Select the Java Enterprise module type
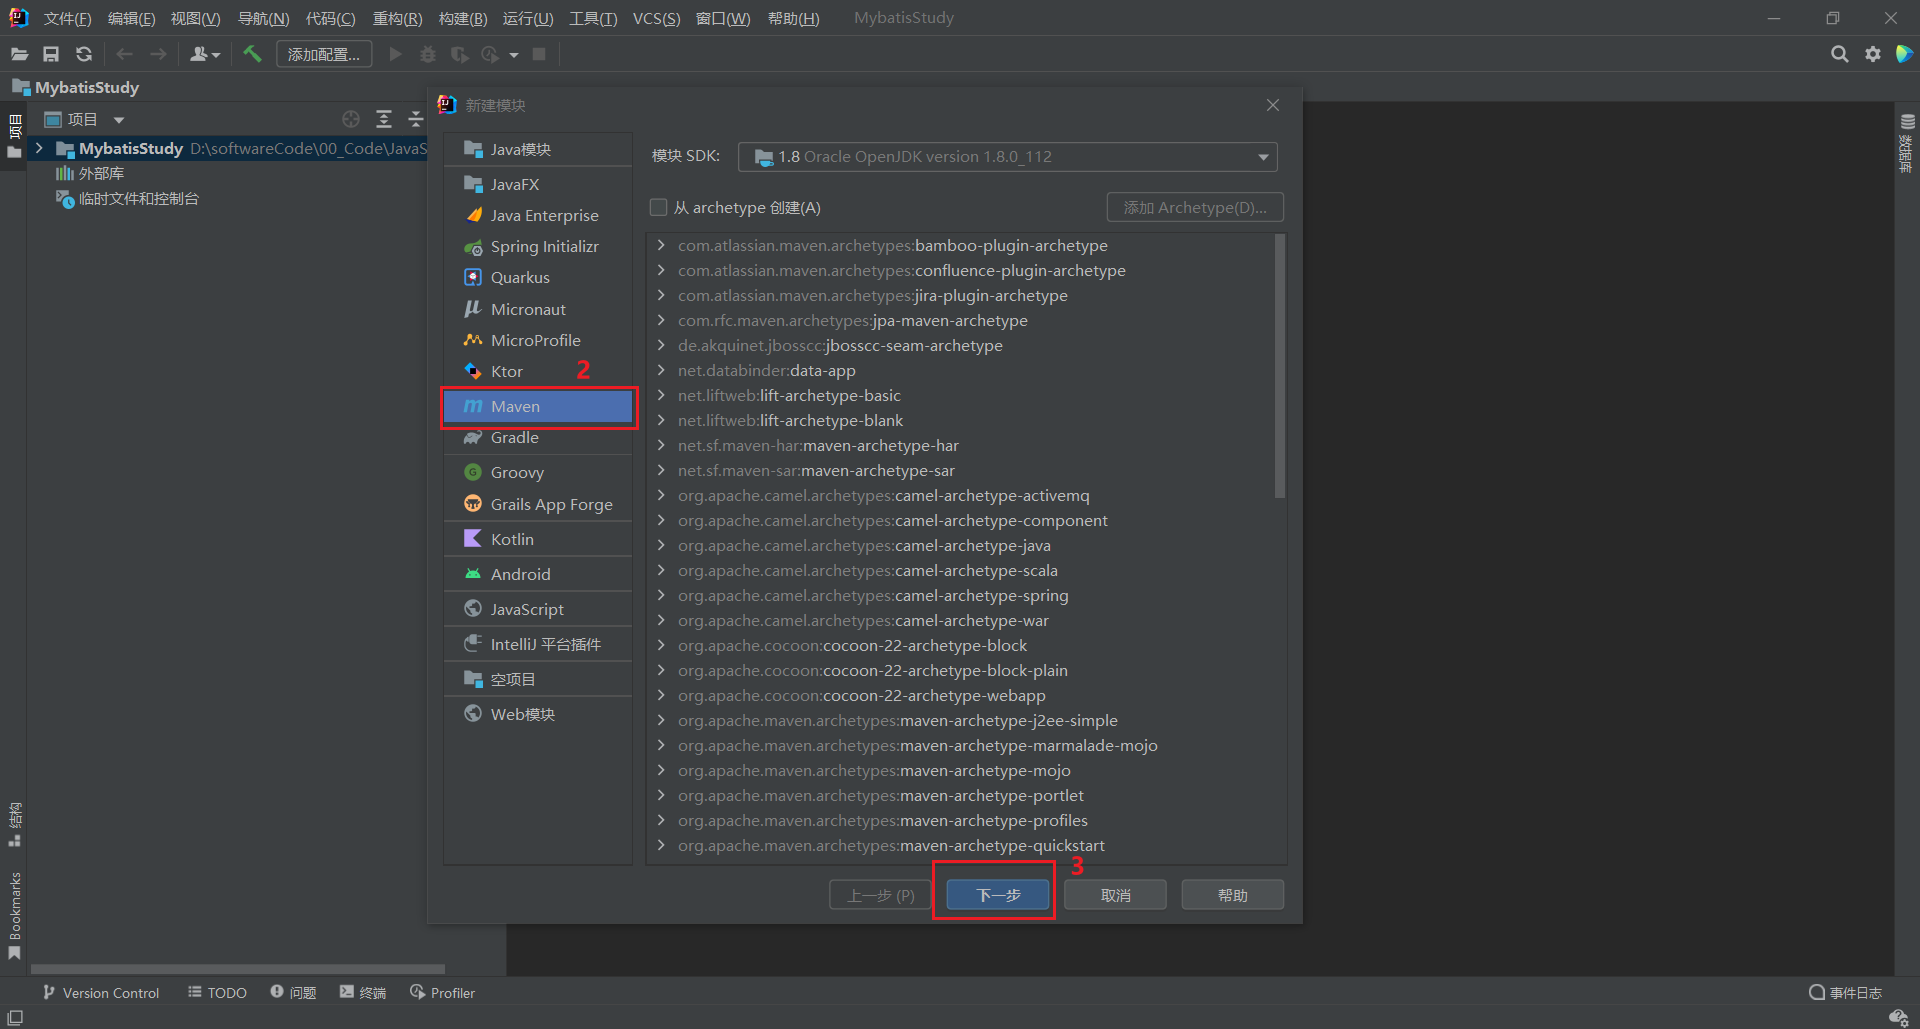The height and width of the screenshot is (1029, 1920). (538, 215)
